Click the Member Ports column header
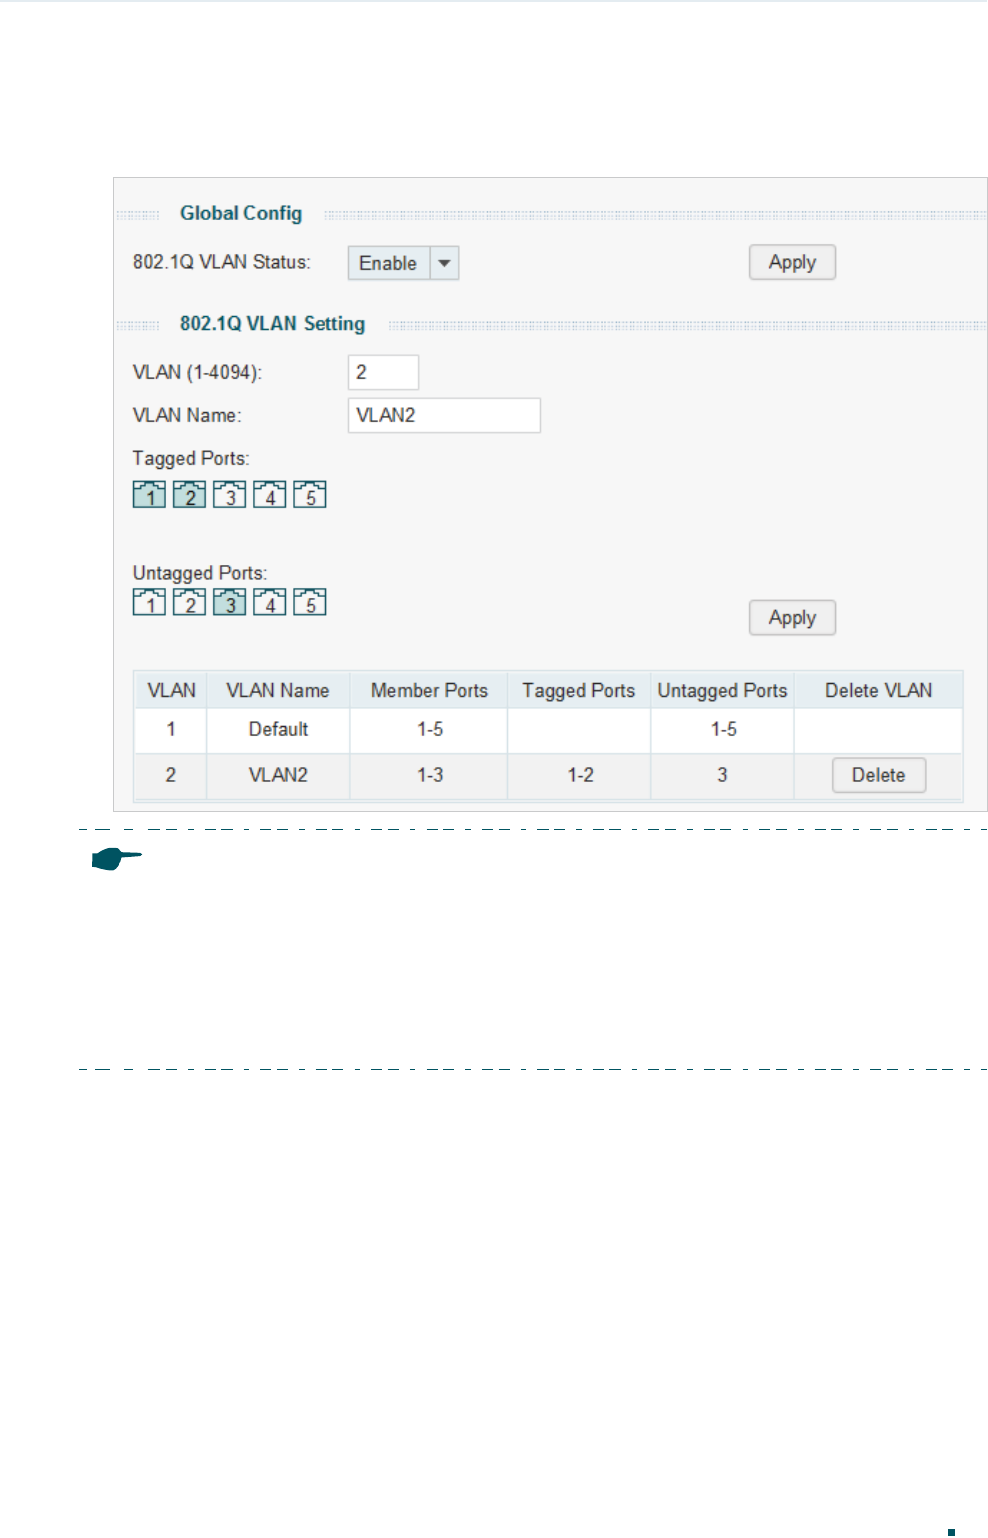Screen dimensions: 988x1538 pos(429,690)
